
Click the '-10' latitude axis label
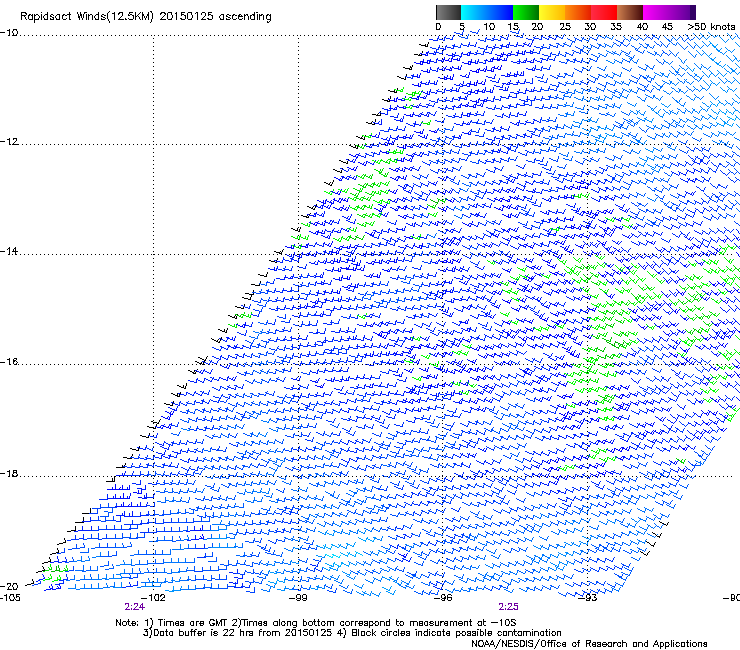(9, 33)
